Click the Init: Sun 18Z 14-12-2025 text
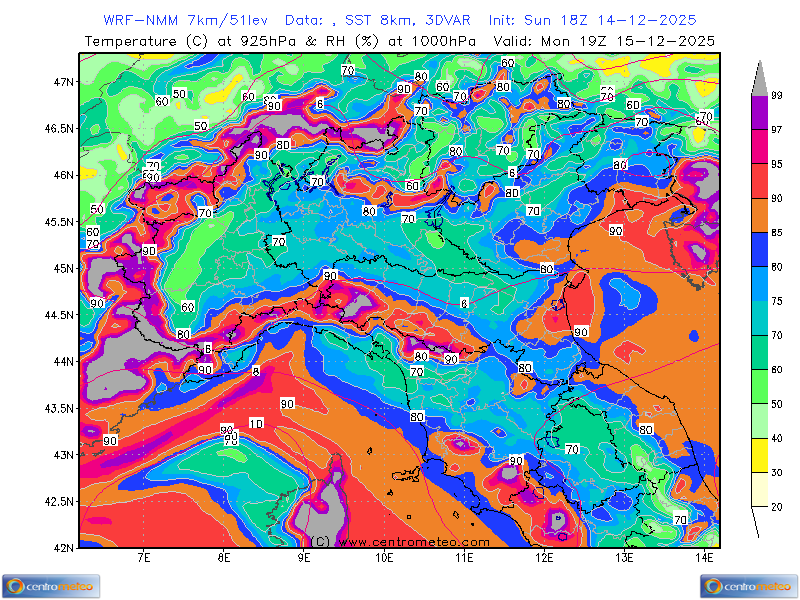800x600 pixels. pyautogui.click(x=592, y=20)
